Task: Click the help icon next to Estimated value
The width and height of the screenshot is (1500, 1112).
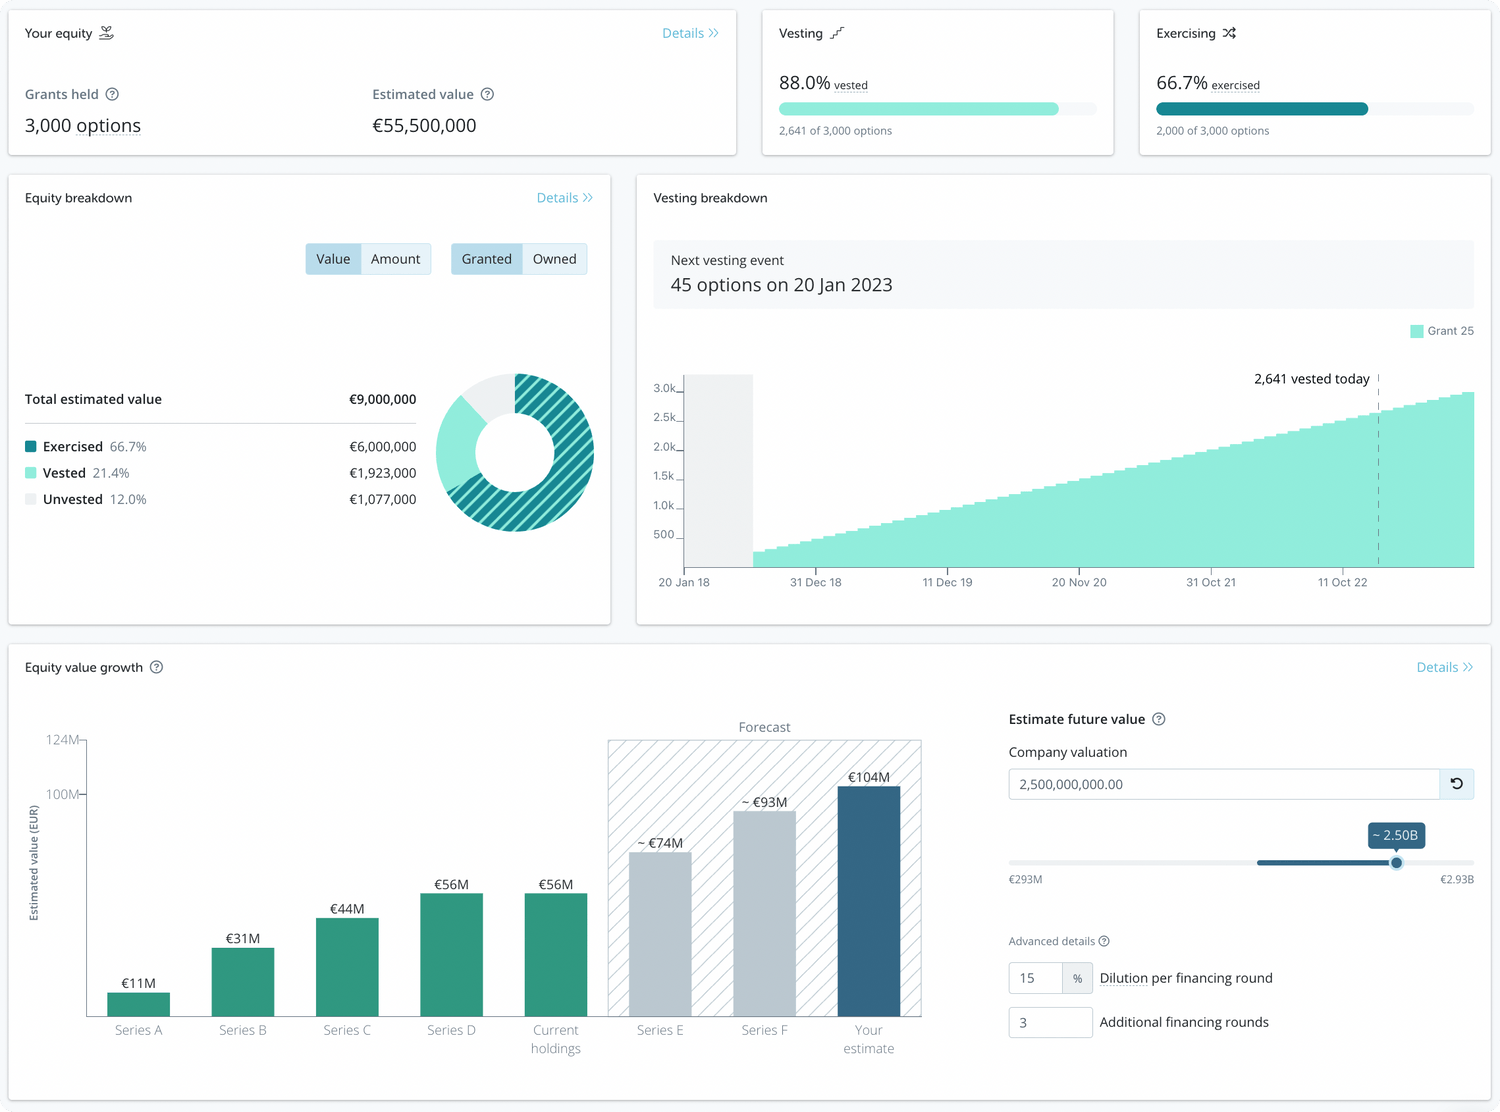Action: pyautogui.click(x=487, y=94)
